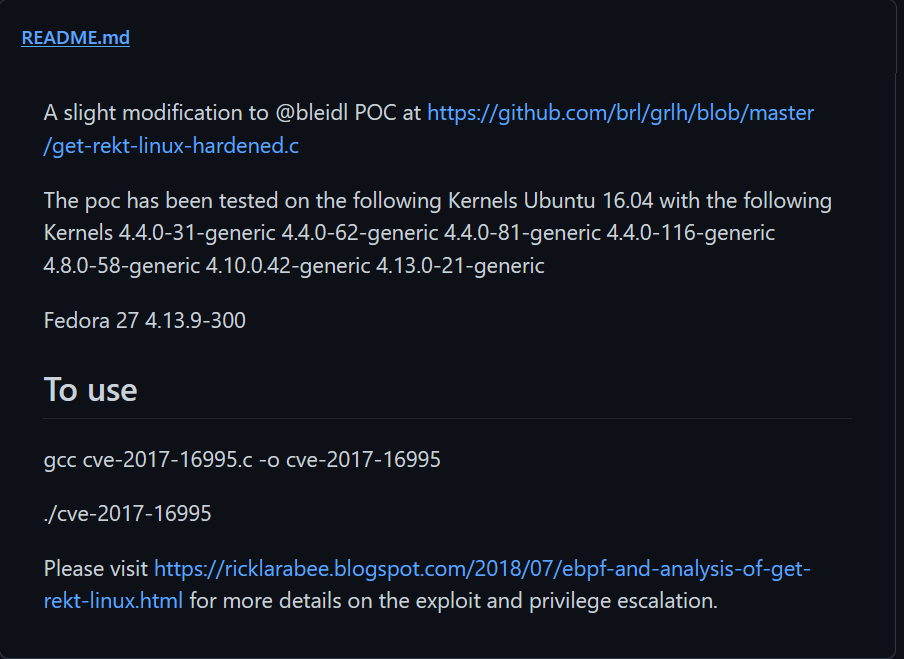Click the 4.4.0-81-generic kernel version
This screenshot has width=904, height=659.
click(x=522, y=233)
